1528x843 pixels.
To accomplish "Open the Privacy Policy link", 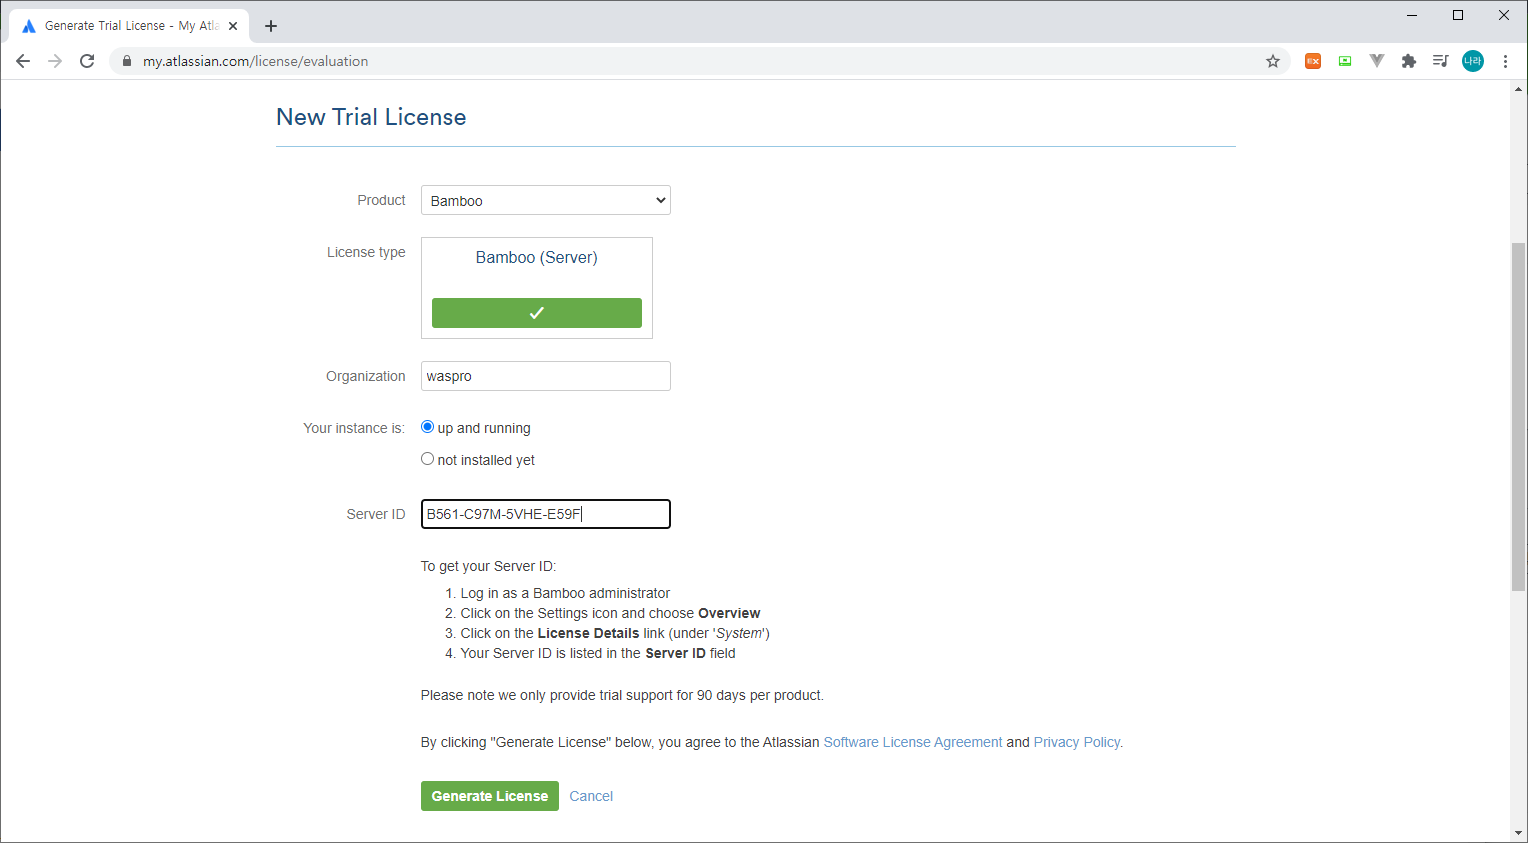I will 1077,742.
